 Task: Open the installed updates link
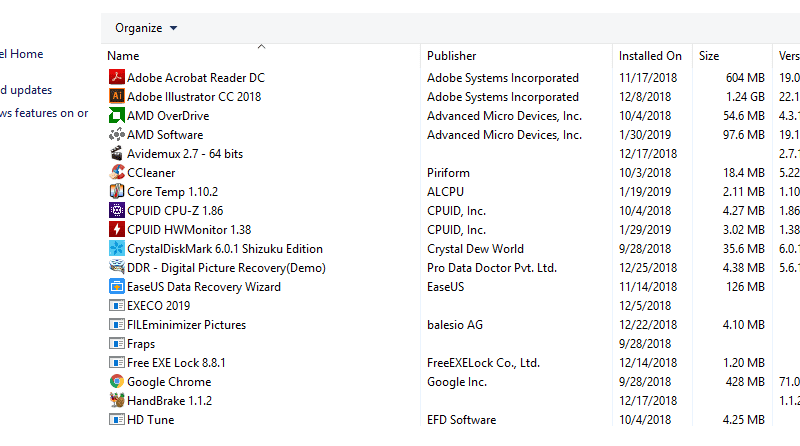click(26, 90)
